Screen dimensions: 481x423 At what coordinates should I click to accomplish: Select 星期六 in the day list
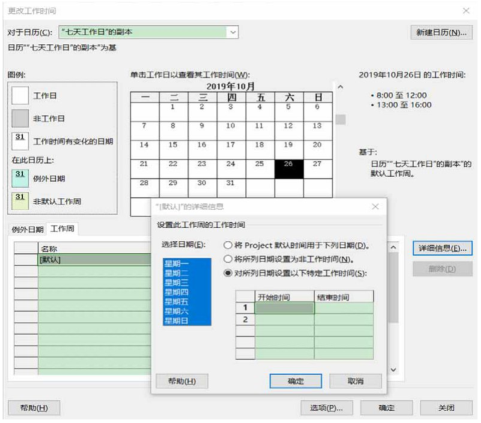coord(187,311)
